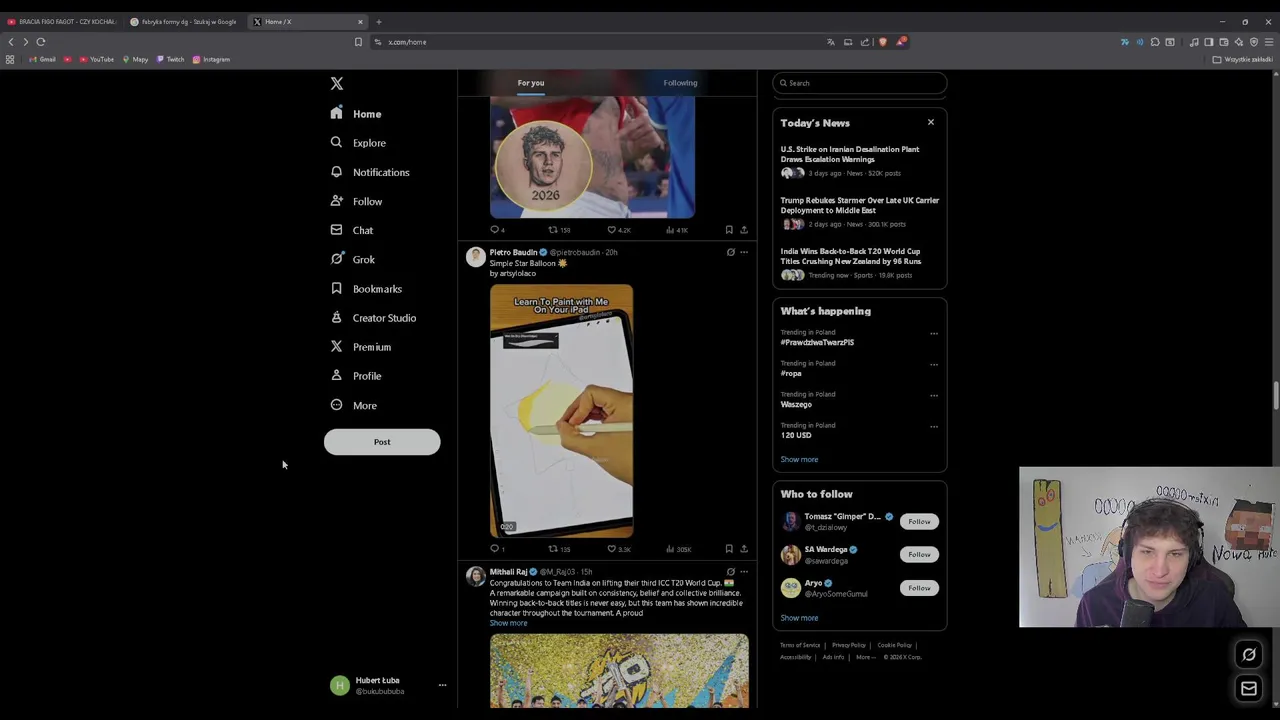Click Grok icon on Pietro Baudin's post
The width and height of the screenshot is (1280, 720).
[731, 252]
